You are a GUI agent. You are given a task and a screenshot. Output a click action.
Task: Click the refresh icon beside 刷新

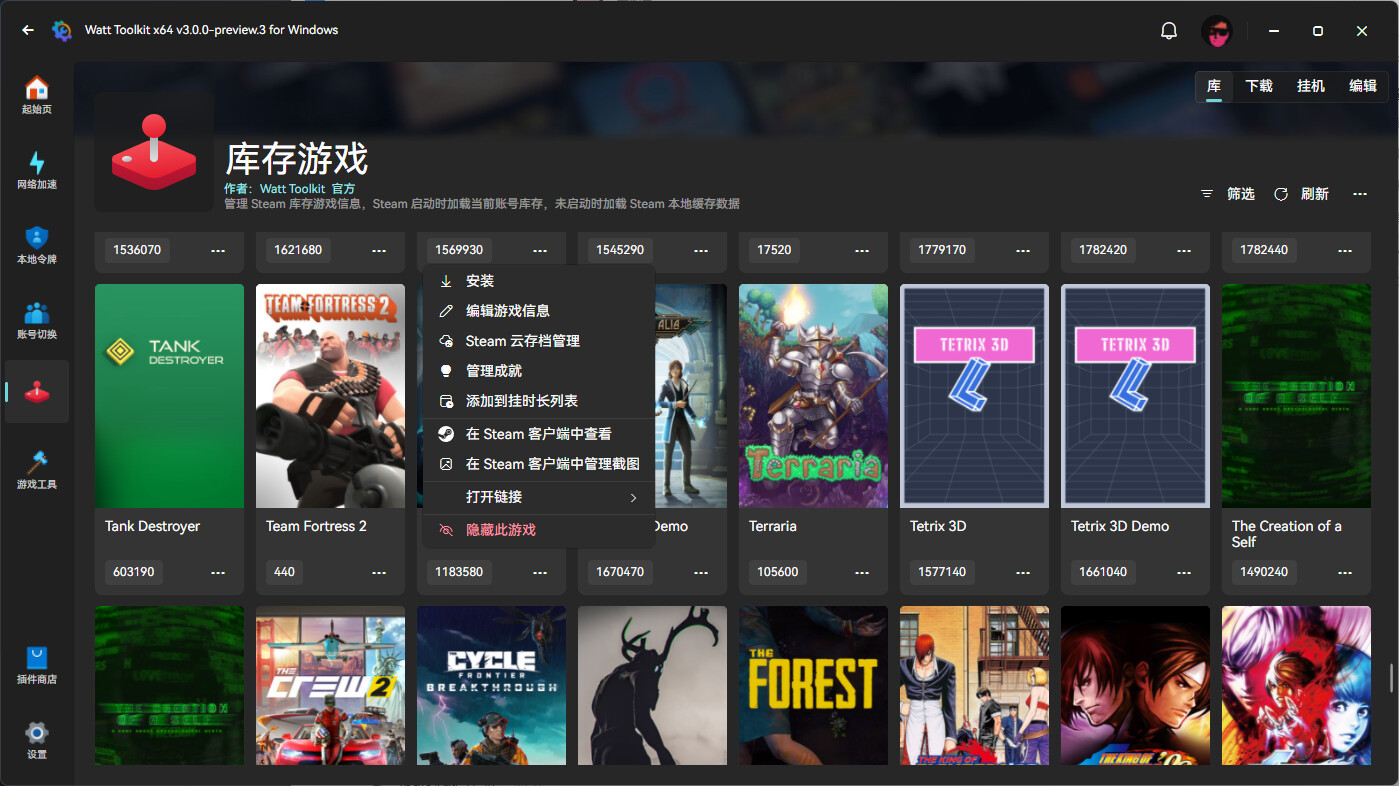[1281, 194]
